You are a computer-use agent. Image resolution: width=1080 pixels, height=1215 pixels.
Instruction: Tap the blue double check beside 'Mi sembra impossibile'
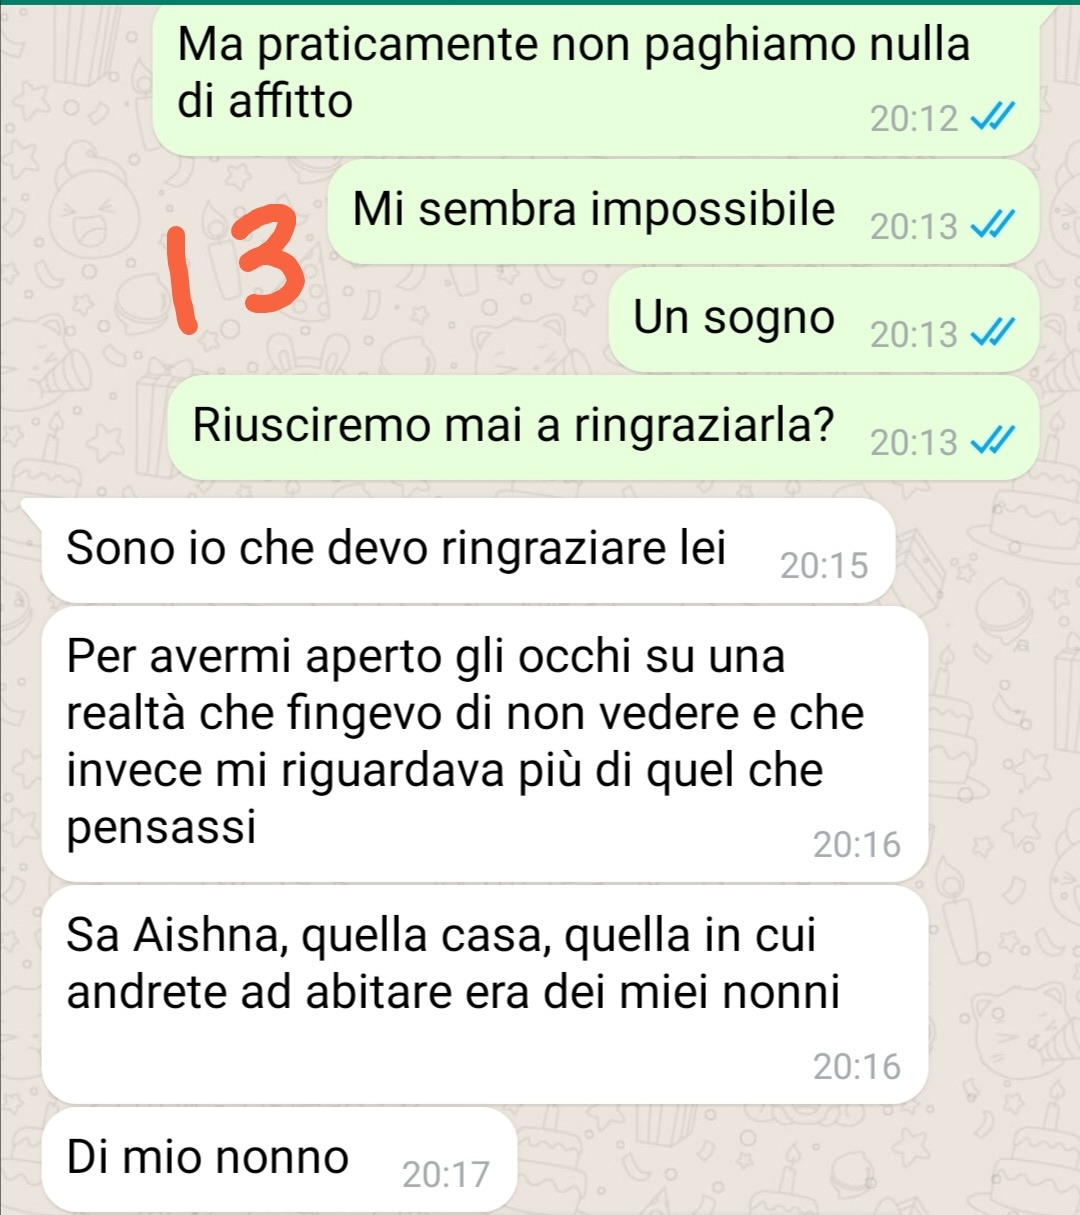coord(993,227)
